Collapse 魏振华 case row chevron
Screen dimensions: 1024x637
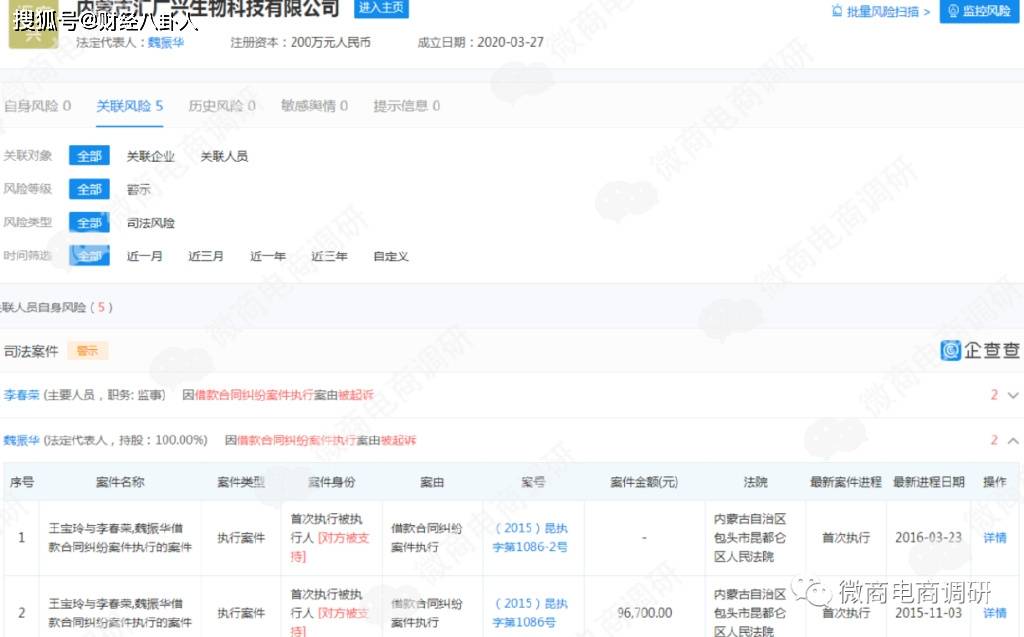pos(1013,440)
